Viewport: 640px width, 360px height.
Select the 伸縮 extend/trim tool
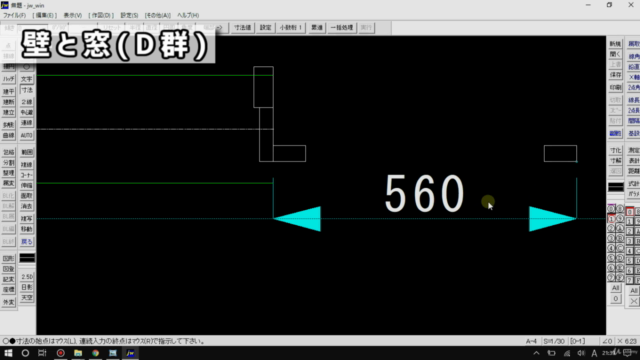(x=27, y=185)
